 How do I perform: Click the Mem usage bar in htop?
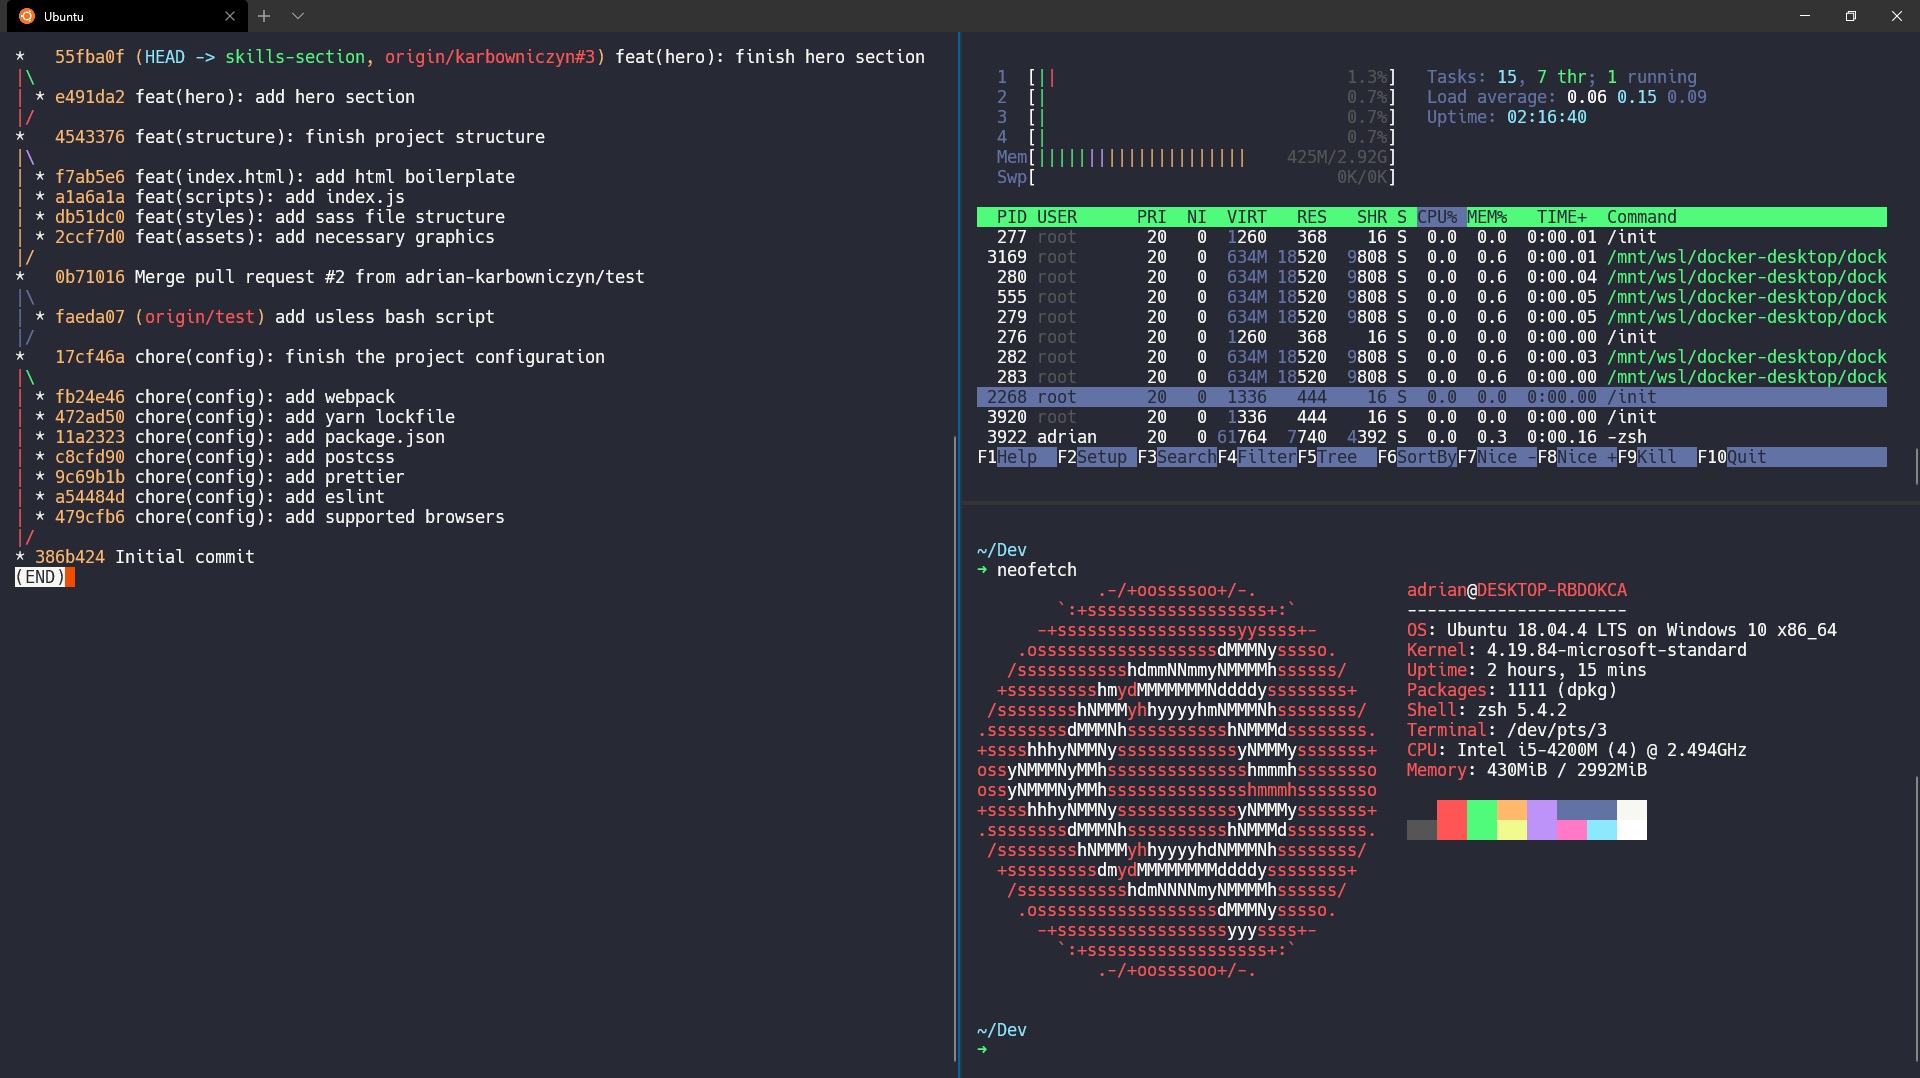(x=1196, y=157)
